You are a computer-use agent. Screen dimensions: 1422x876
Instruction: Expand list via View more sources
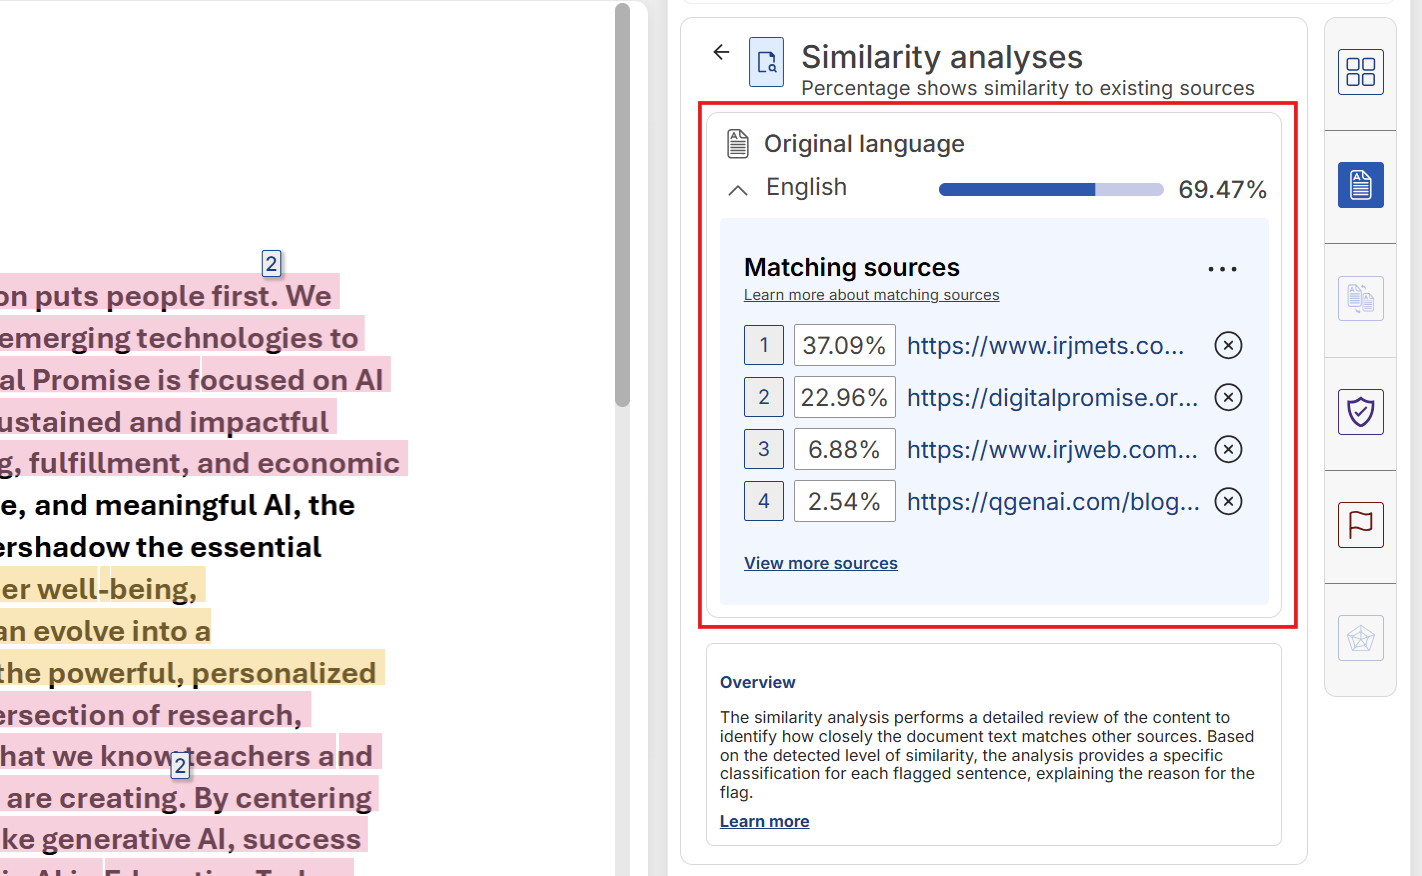[x=820, y=563]
